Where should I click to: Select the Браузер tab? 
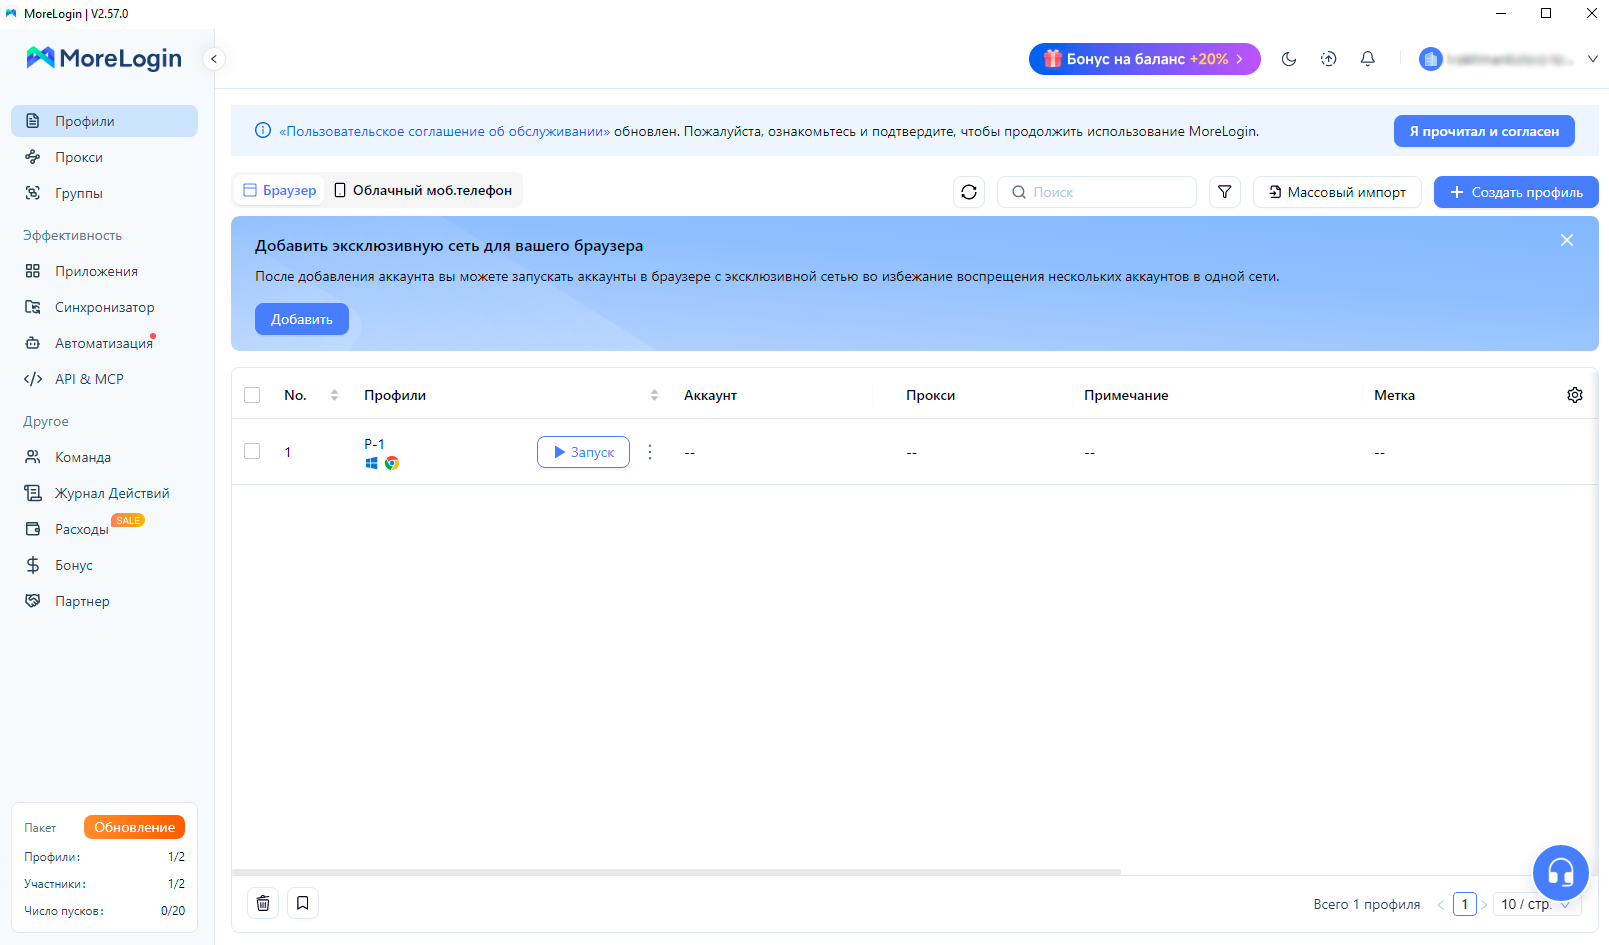[x=280, y=190]
